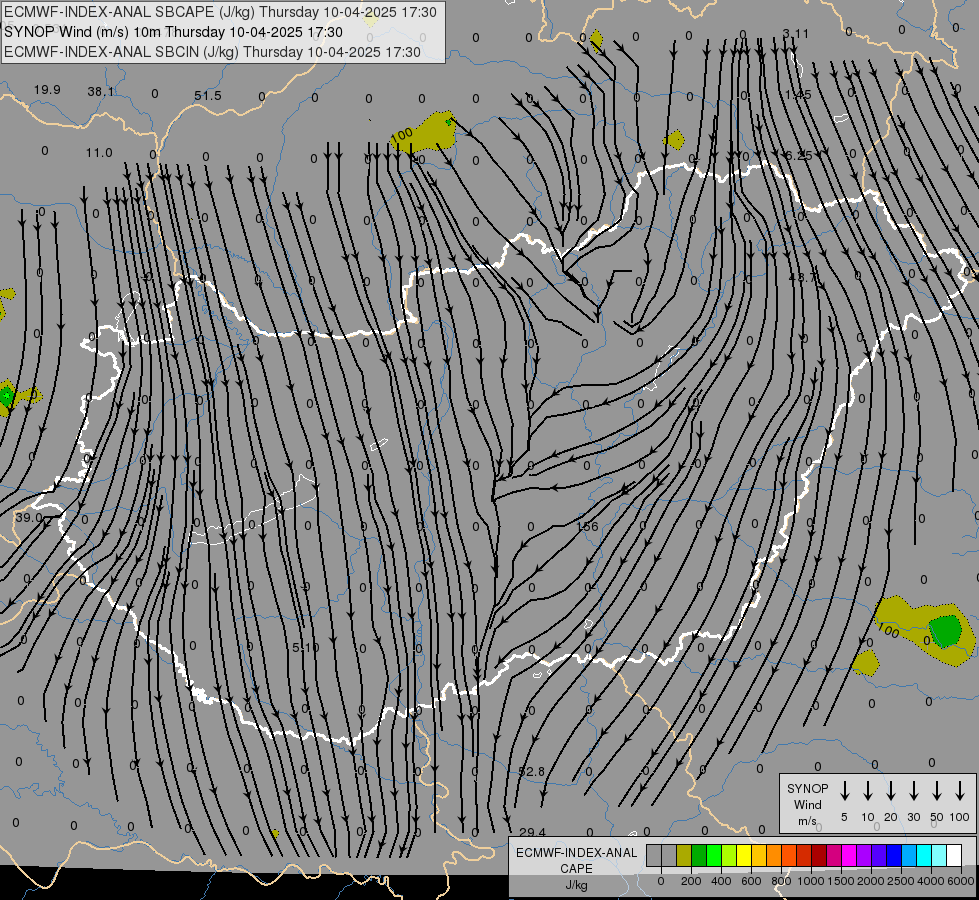Click the 19.9 value on the map
979x900 pixels.
point(47,90)
